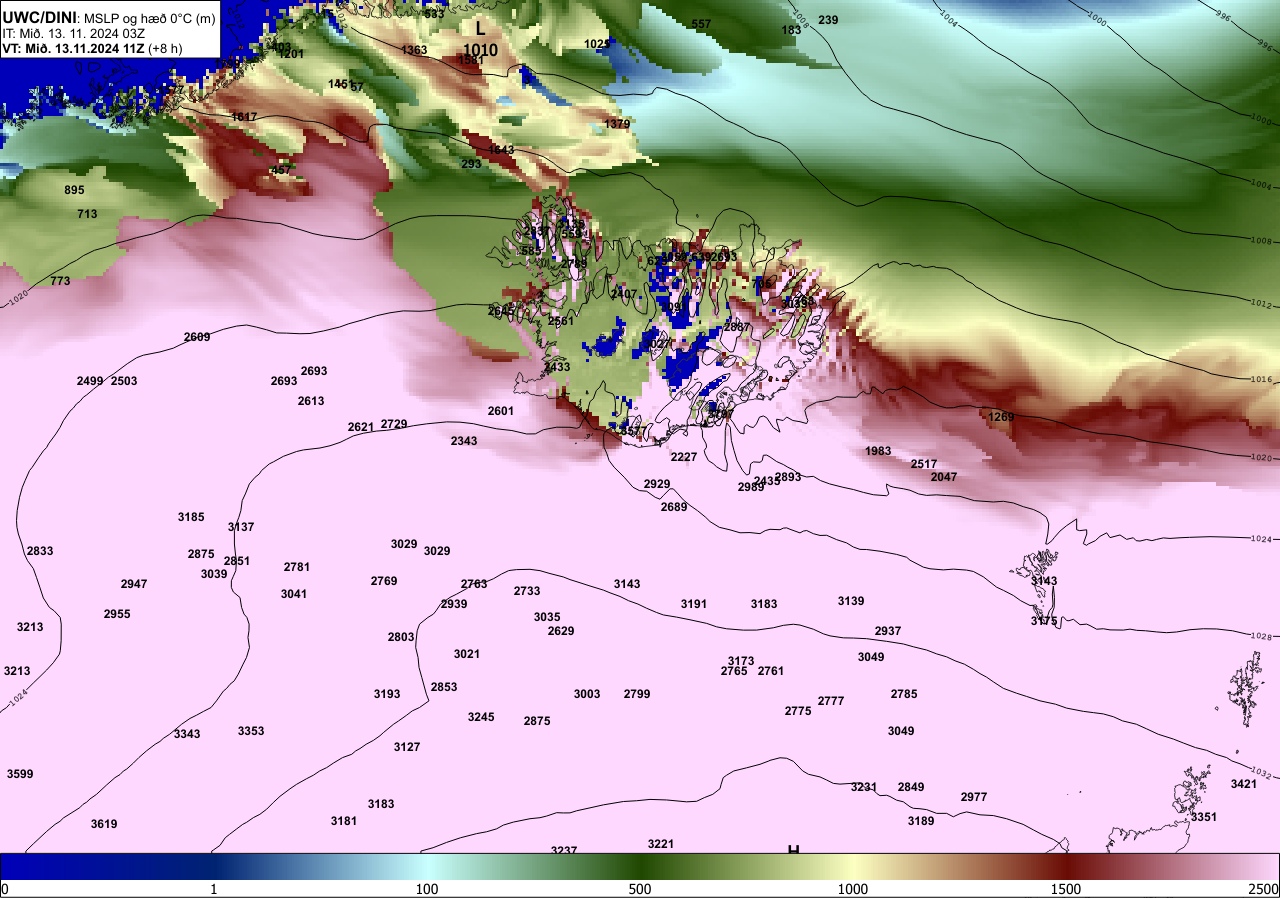This screenshot has width=1280, height=898.
Task: Click the 3351 height value
Action: [x=1204, y=817]
